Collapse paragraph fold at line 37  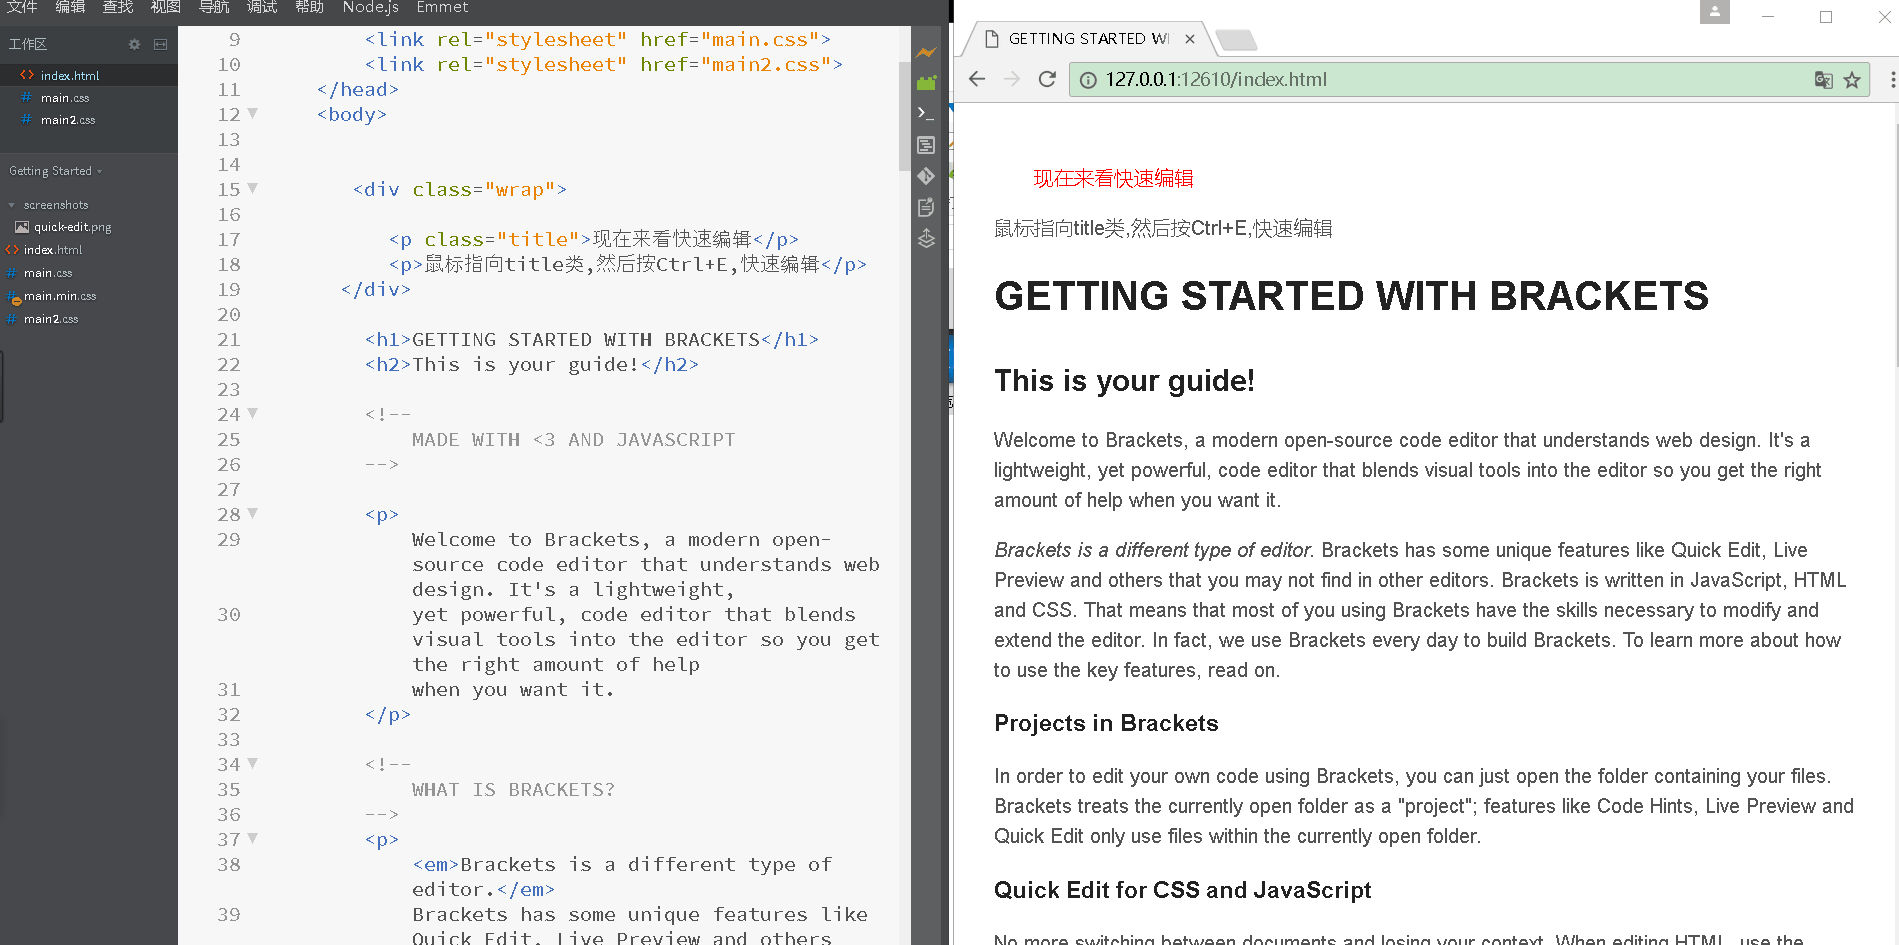tap(253, 838)
